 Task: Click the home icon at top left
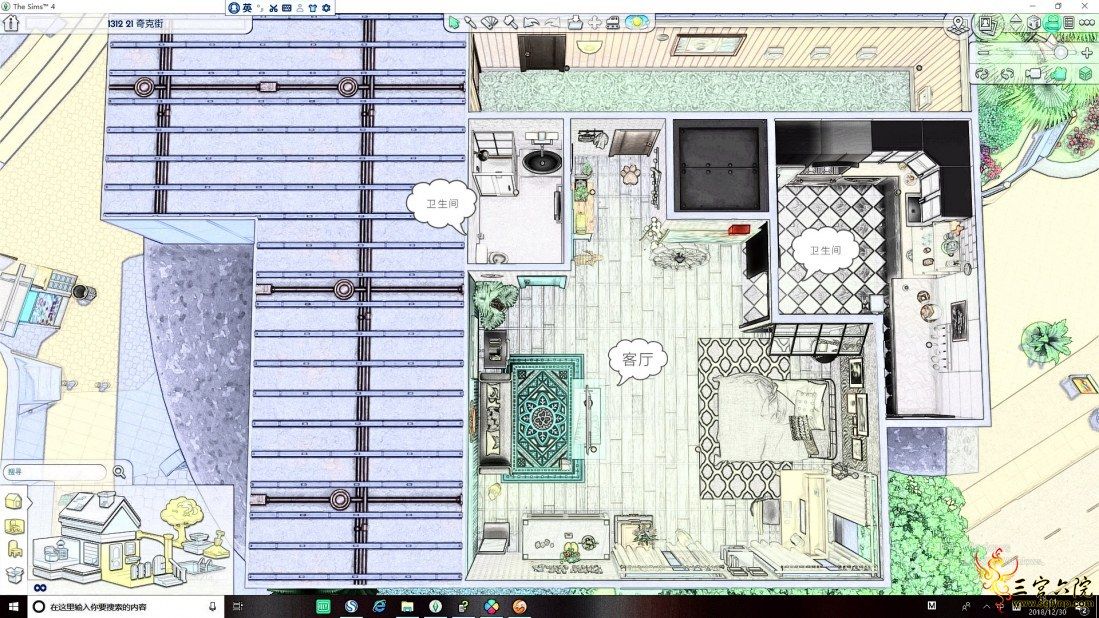click(11, 22)
